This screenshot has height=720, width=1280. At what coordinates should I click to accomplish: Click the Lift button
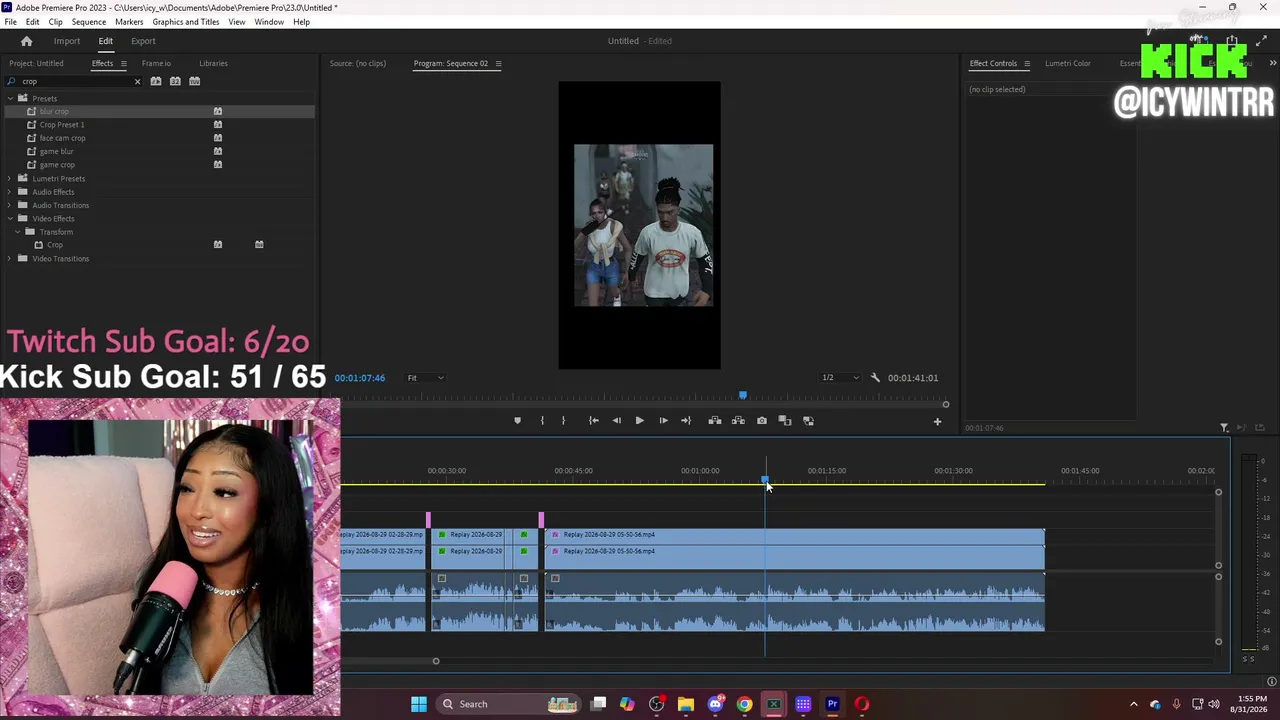(x=714, y=421)
